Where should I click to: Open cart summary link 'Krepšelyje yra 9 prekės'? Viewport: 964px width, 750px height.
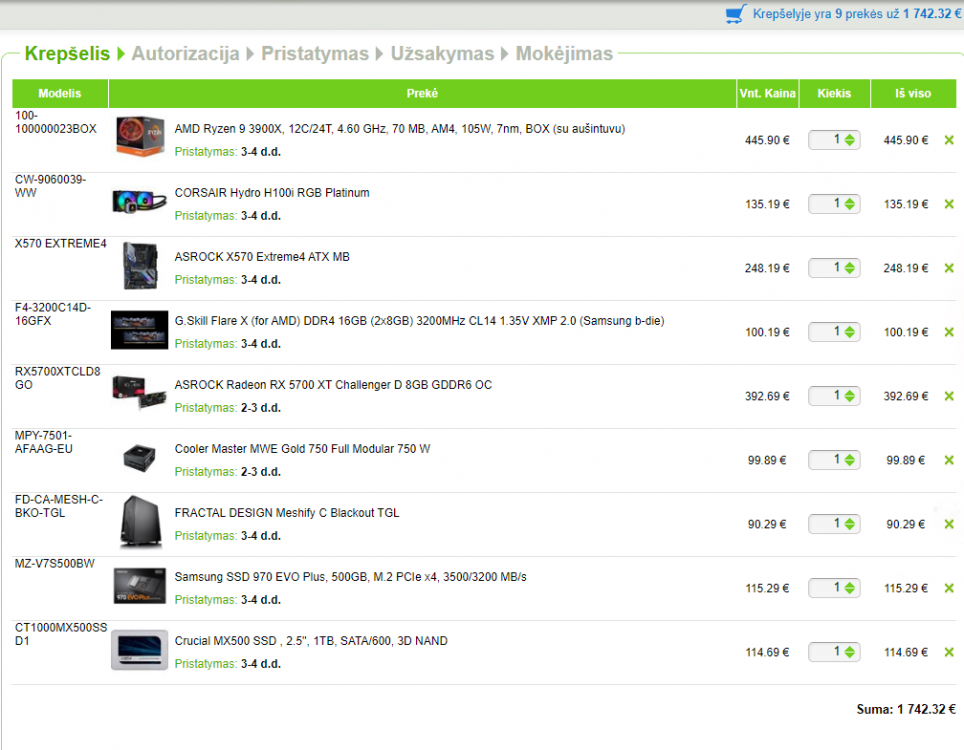pos(856,14)
